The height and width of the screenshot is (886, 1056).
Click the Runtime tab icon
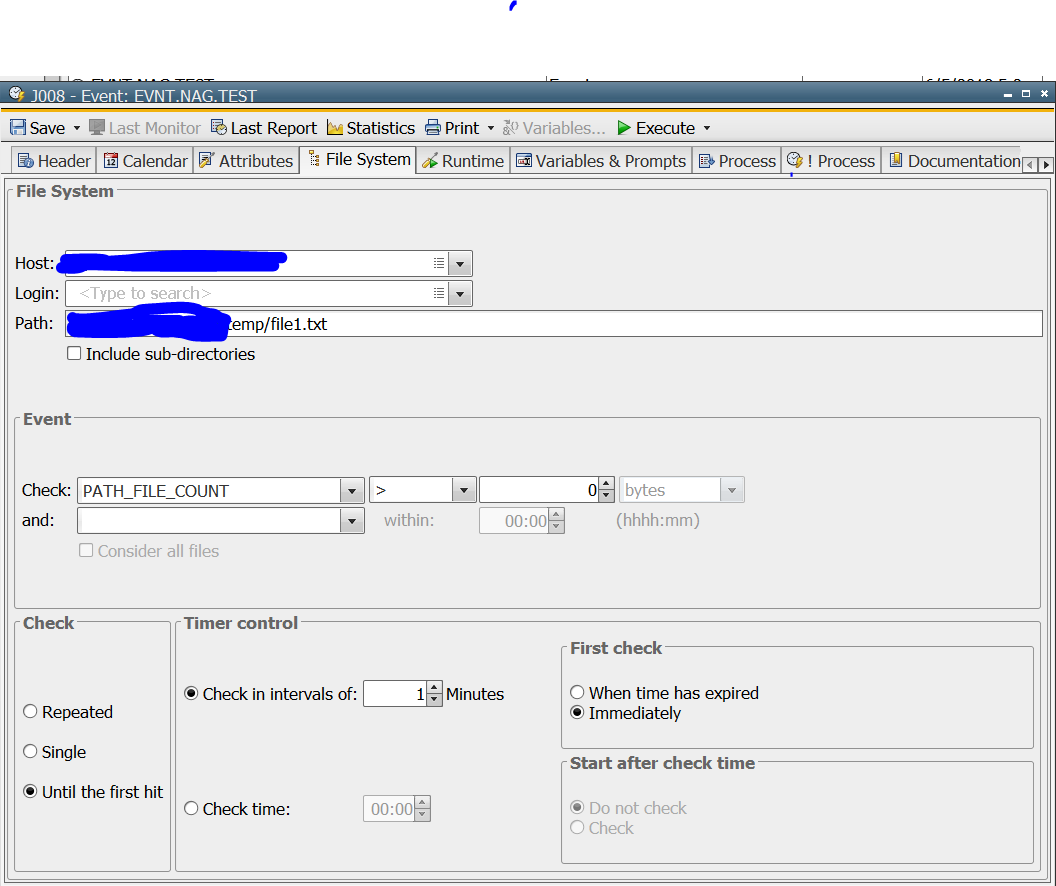[x=430, y=160]
